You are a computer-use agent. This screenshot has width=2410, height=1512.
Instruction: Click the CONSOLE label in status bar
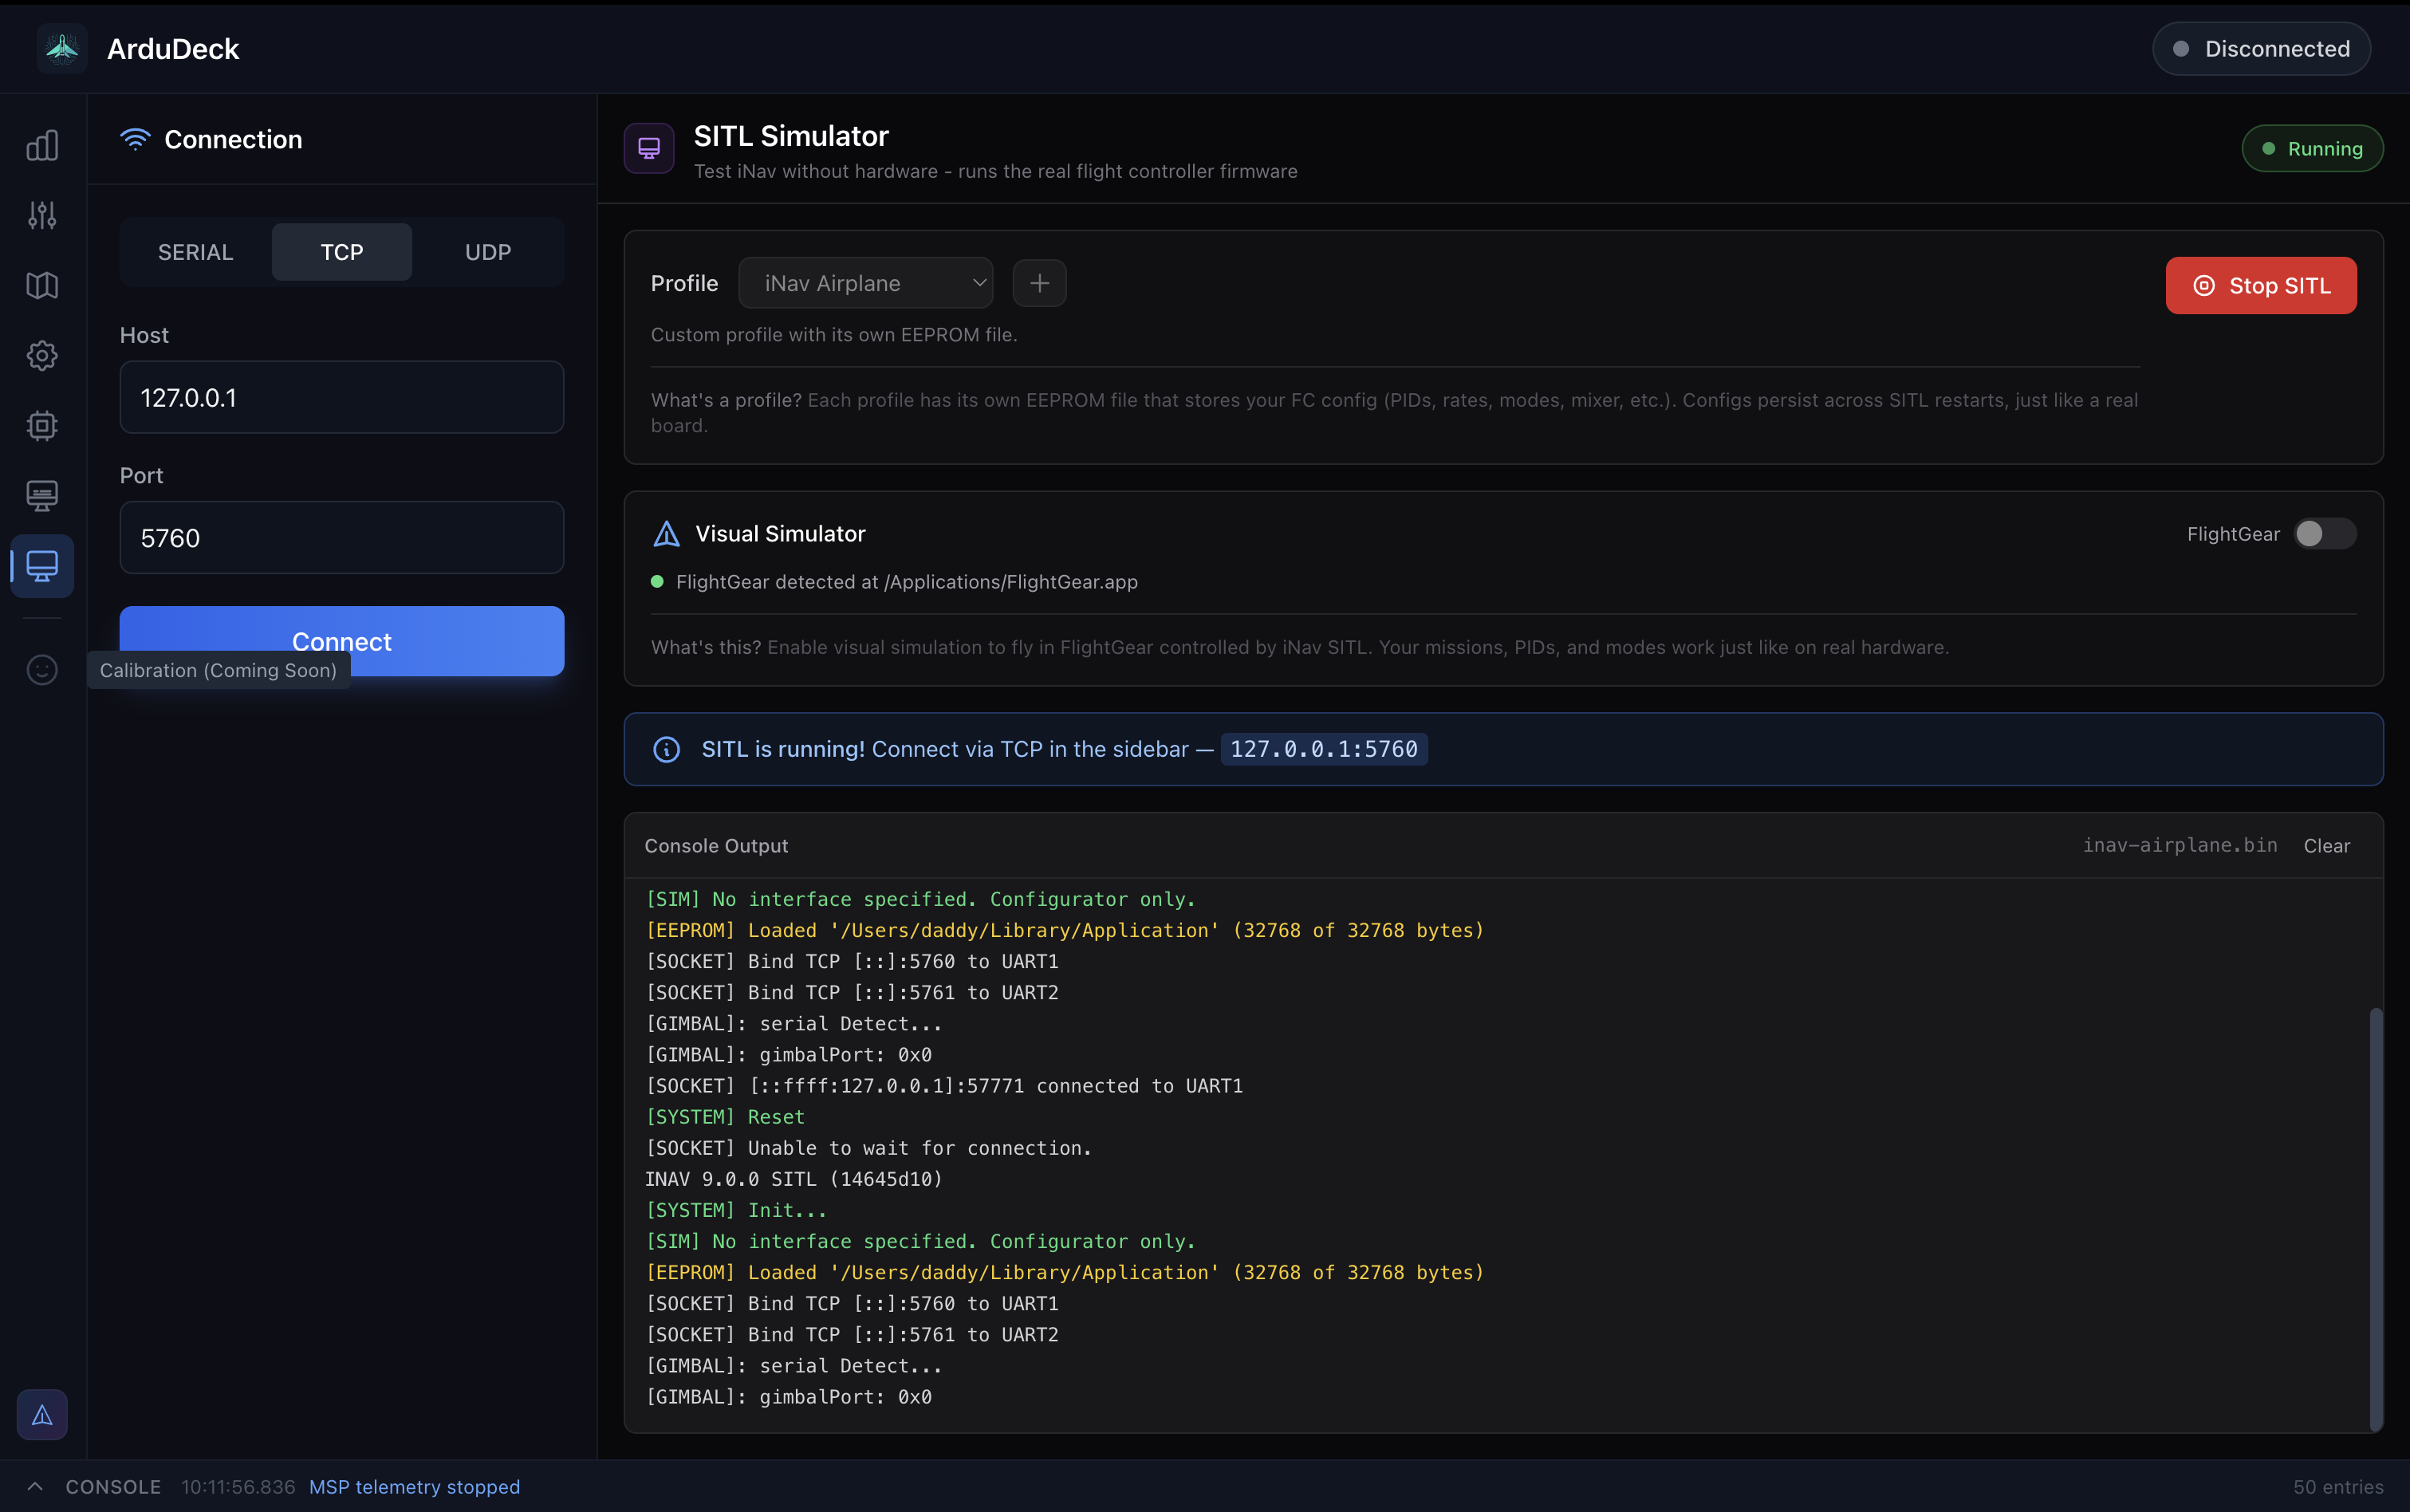tap(113, 1487)
